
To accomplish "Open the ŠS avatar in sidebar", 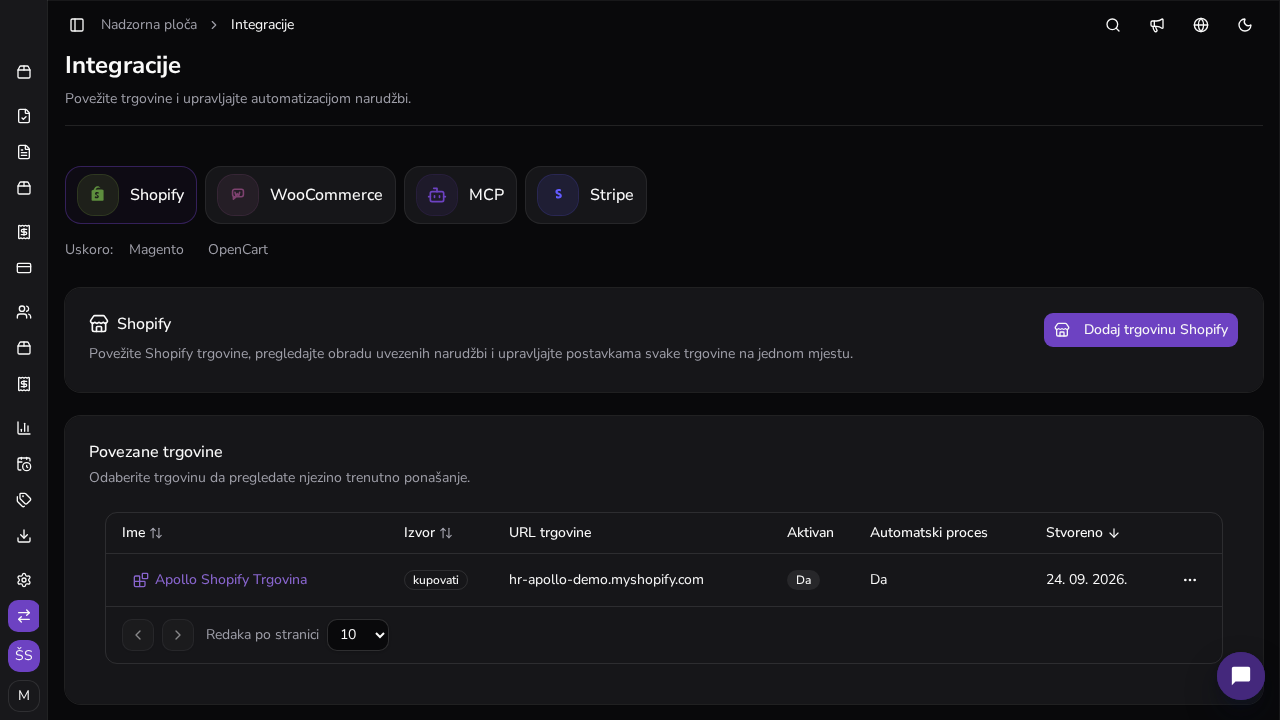I will (x=24, y=656).
